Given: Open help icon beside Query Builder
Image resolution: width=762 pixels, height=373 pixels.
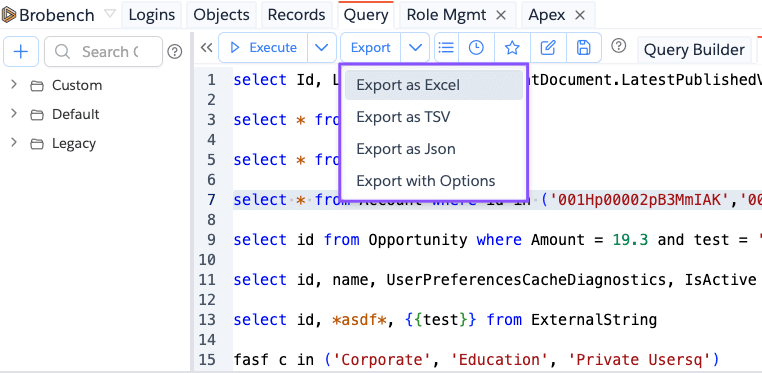Looking at the screenshot, I should click(618, 46).
